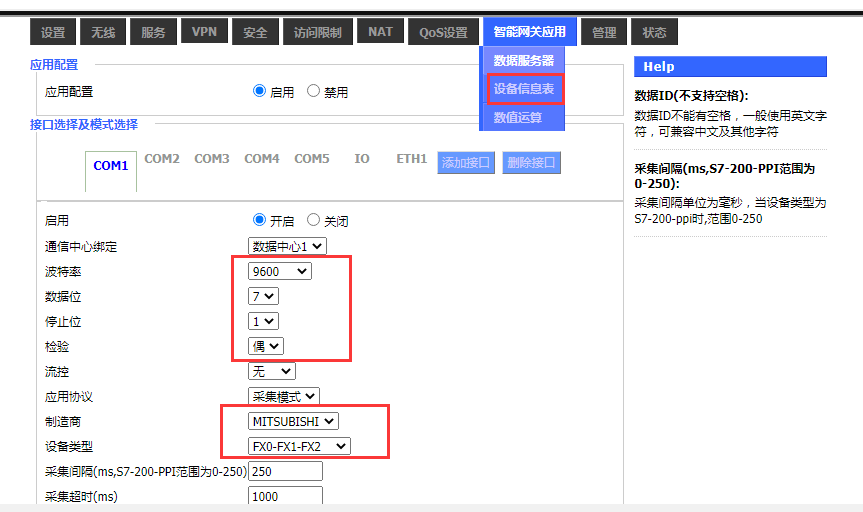
Task: Open the VPN menu tab
Action: 204,32
